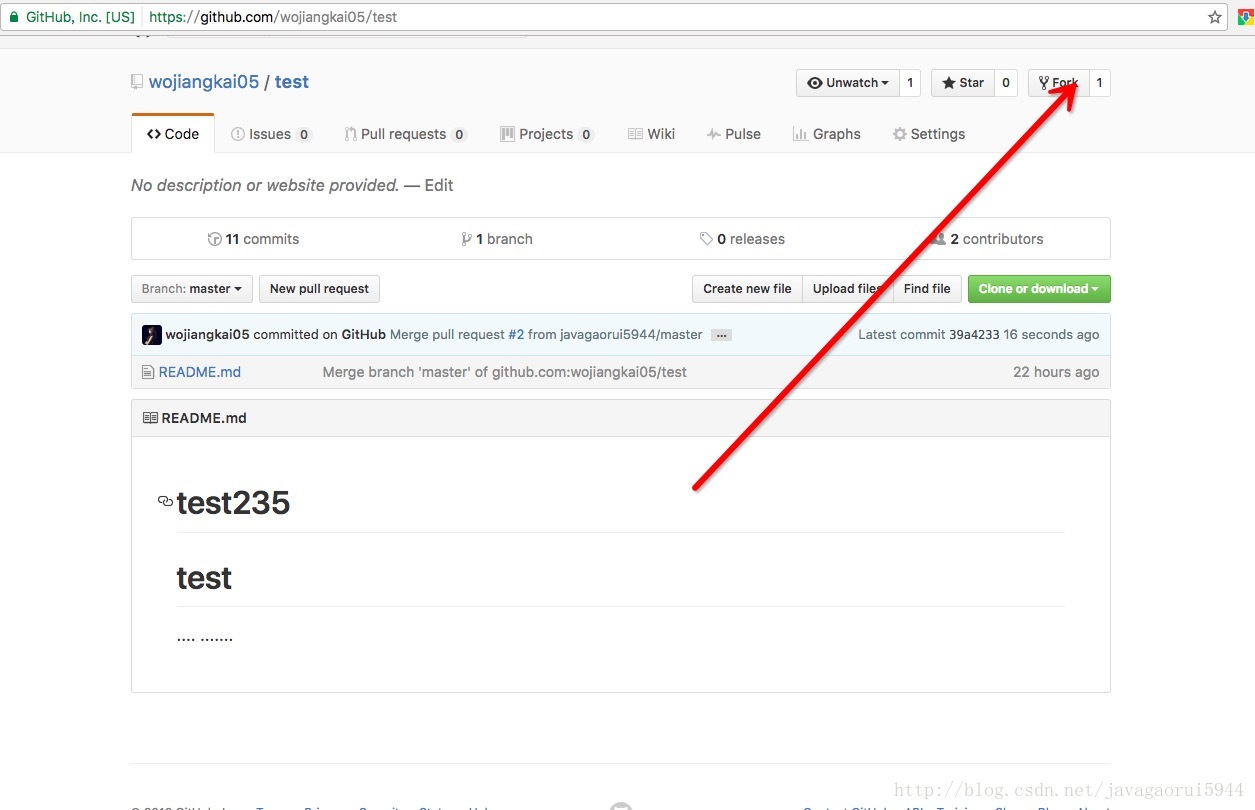Click the repository book icon
The height and width of the screenshot is (810, 1255).
coord(137,82)
